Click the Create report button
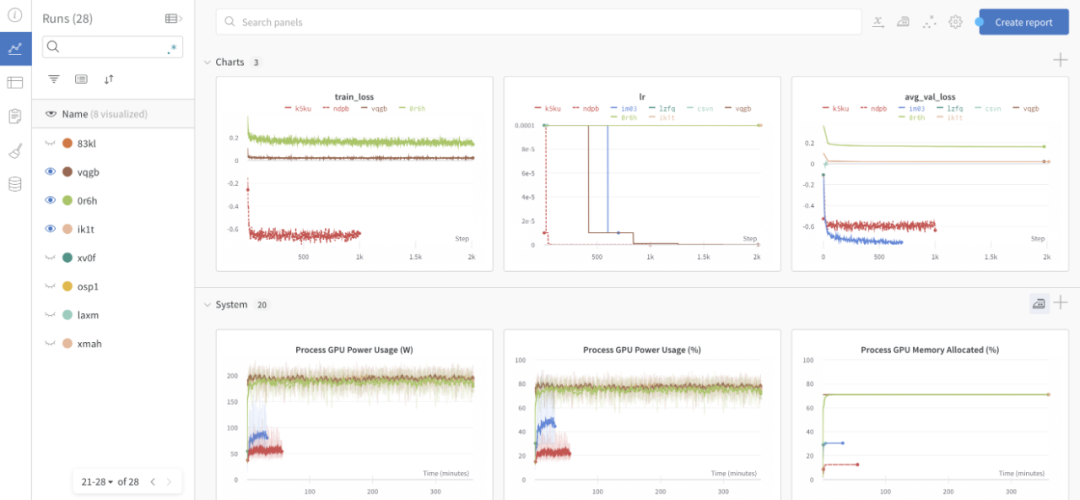This screenshot has height=500, width=1080. 1024,22
